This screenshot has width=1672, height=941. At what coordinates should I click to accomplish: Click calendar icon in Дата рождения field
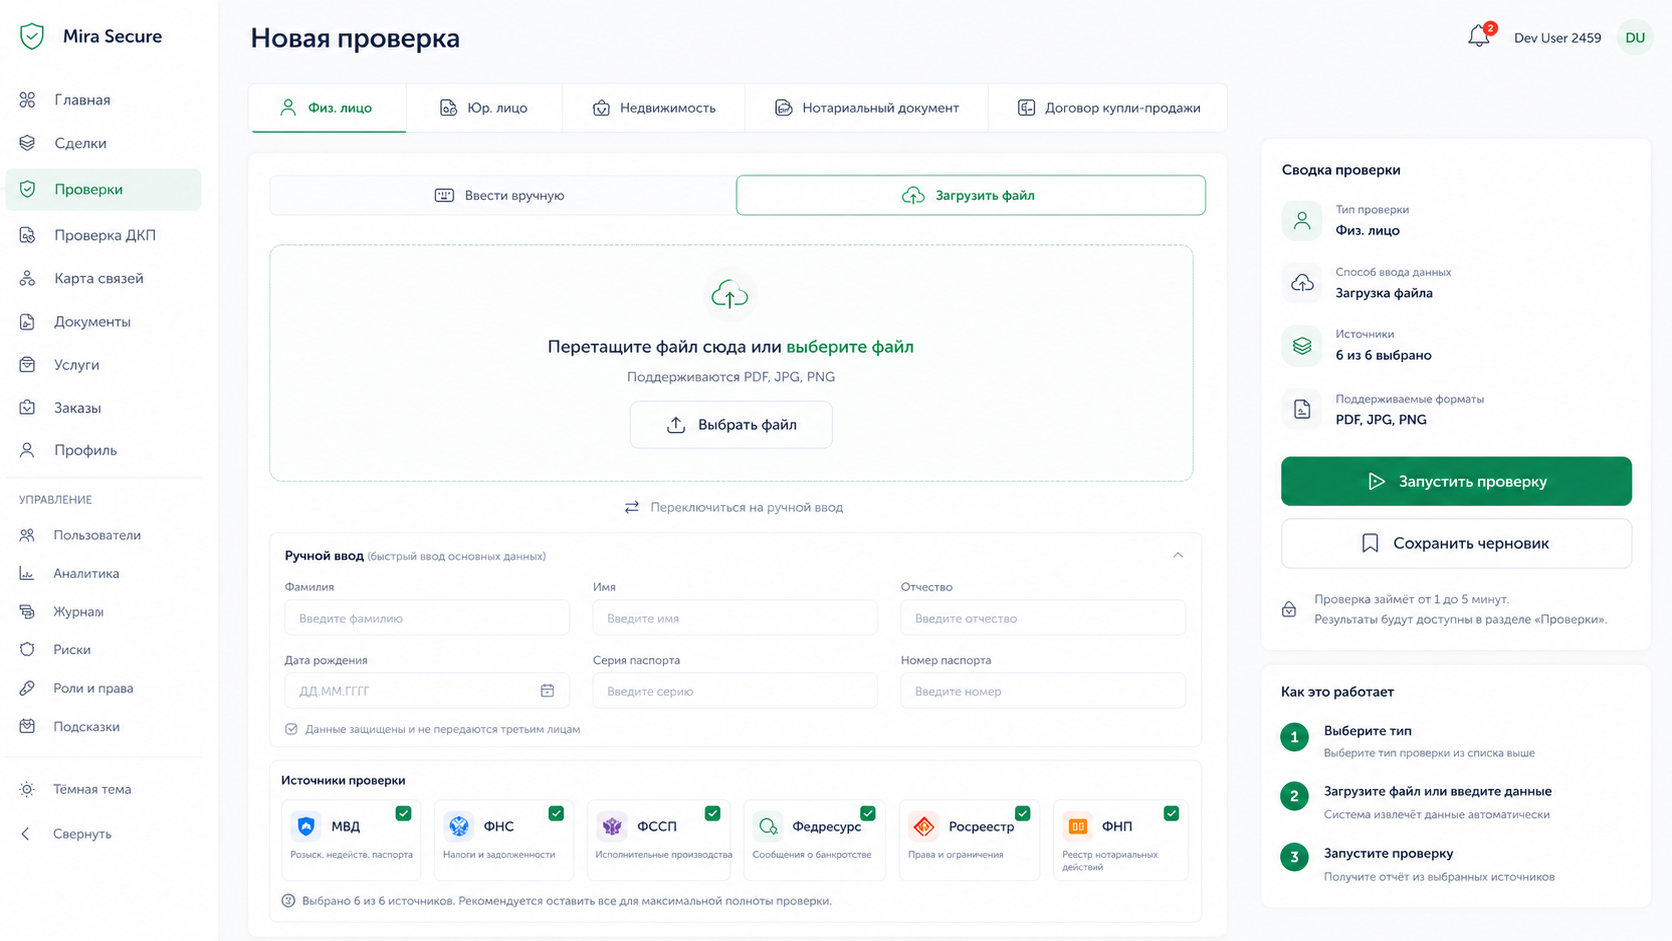[x=547, y=691]
